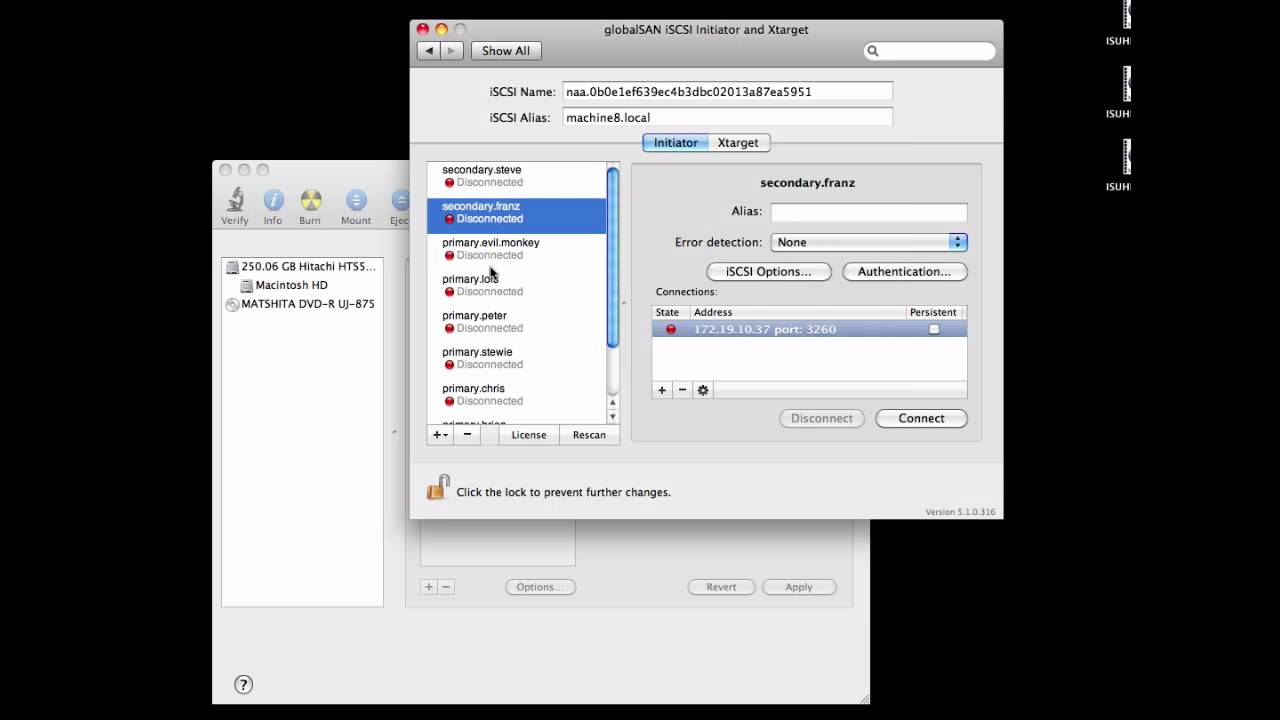Viewport: 1280px width, 720px height.
Task: Click the target list scroll up arrow
Action: pyautogui.click(x=613, y=402)
